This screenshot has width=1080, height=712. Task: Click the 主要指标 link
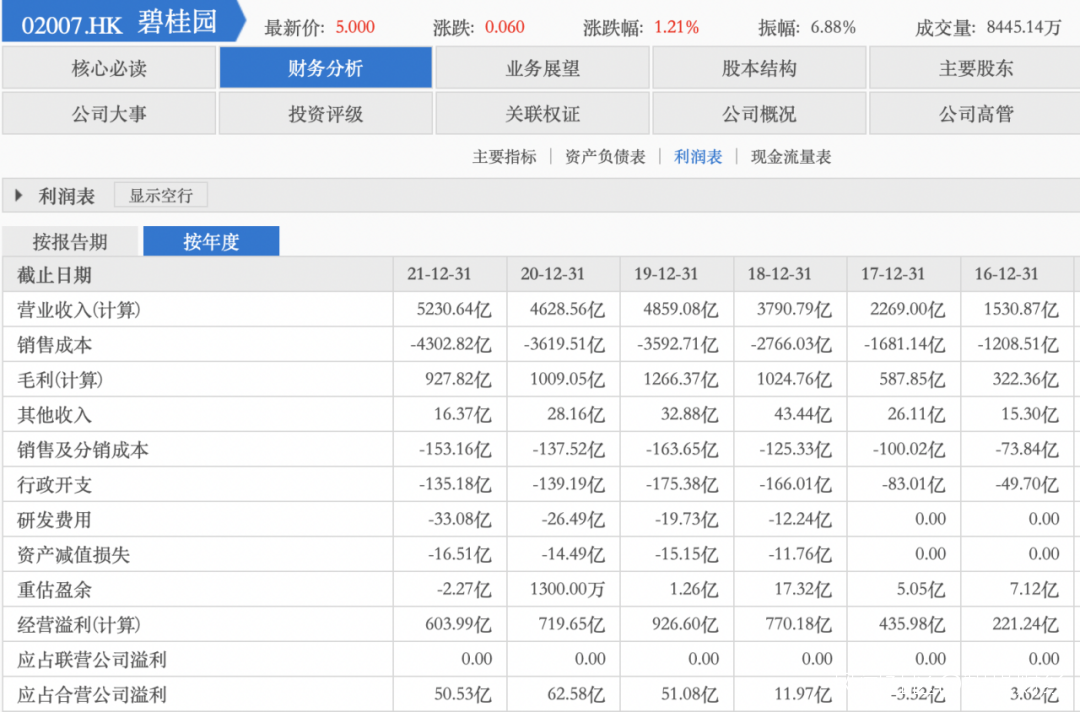click(x=504, y=157)
